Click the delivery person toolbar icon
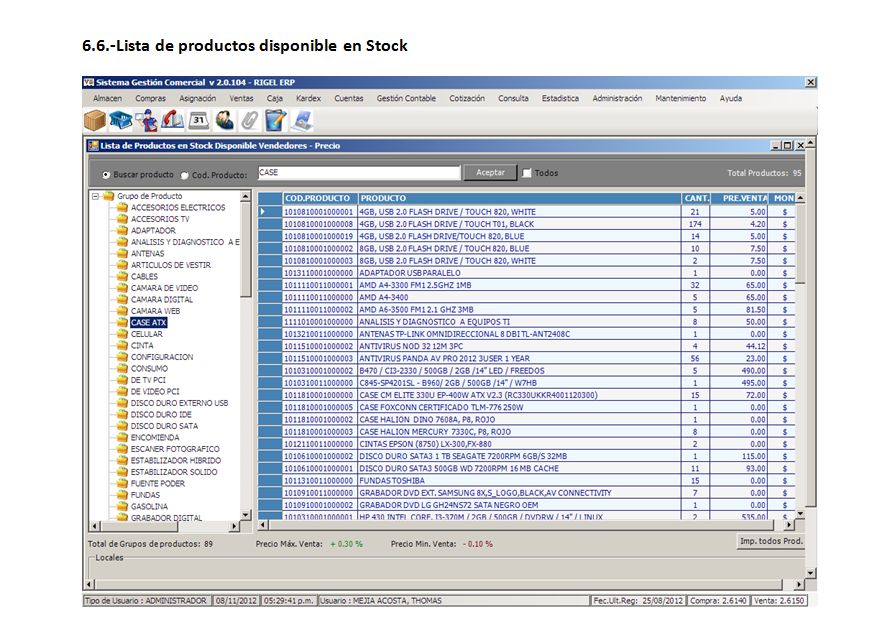Viewport: 888px width, 621px height. pos(147,121)
